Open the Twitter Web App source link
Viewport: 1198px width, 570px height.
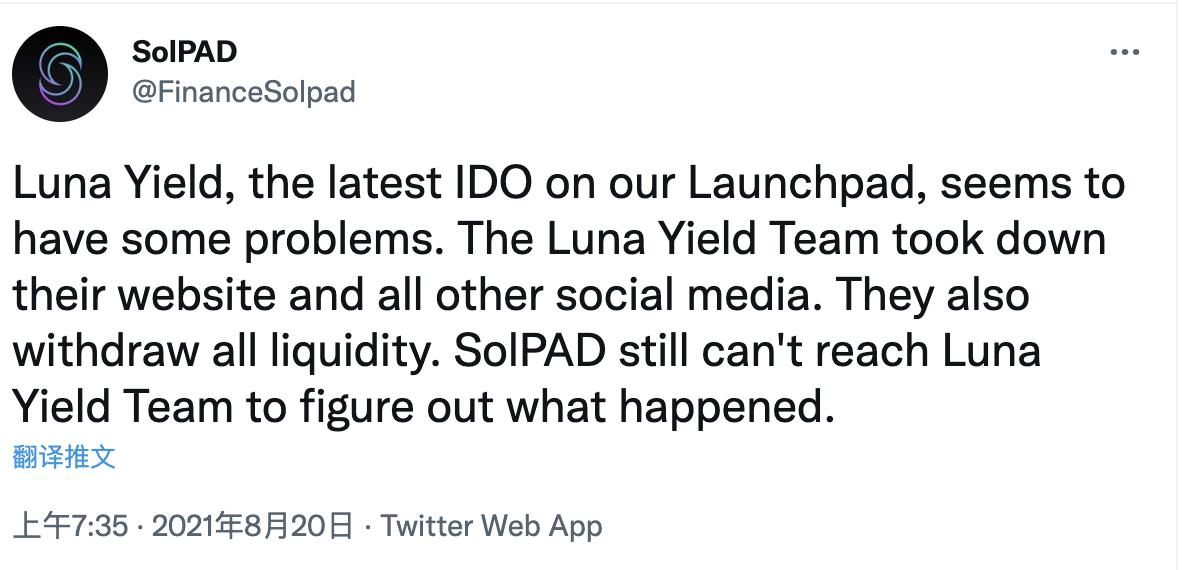click(x=492, y=525)
